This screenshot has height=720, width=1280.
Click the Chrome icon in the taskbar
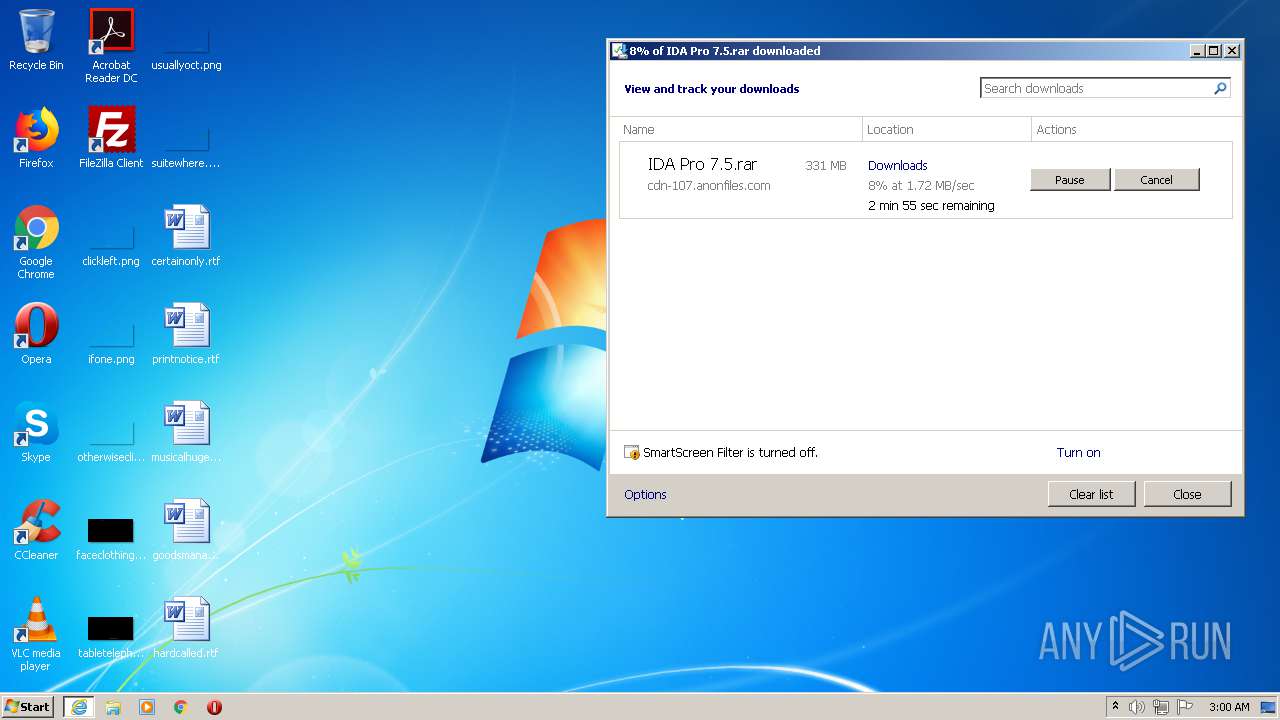[x=181, y=707]
